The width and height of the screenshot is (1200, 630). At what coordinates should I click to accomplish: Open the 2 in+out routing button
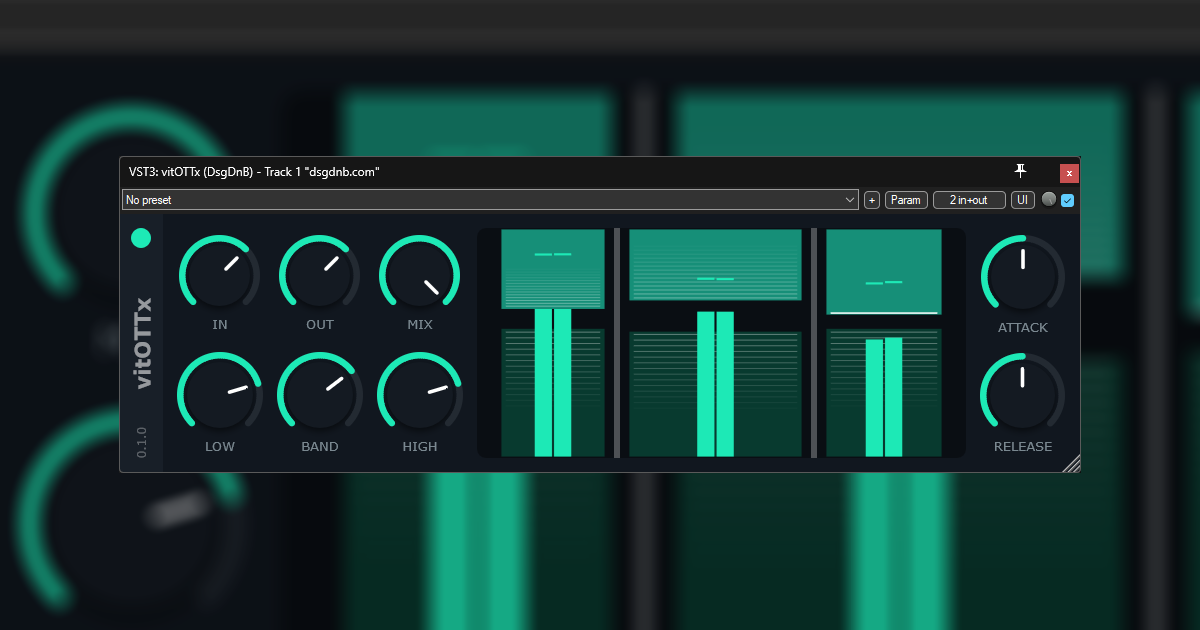pos(969,200)
